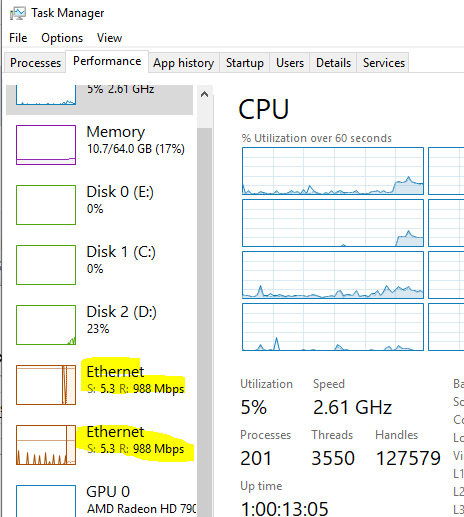Select the Disk 0 (E:) graph thumbnail
This screenshot has height=517, width=464.
coord(46,205)
